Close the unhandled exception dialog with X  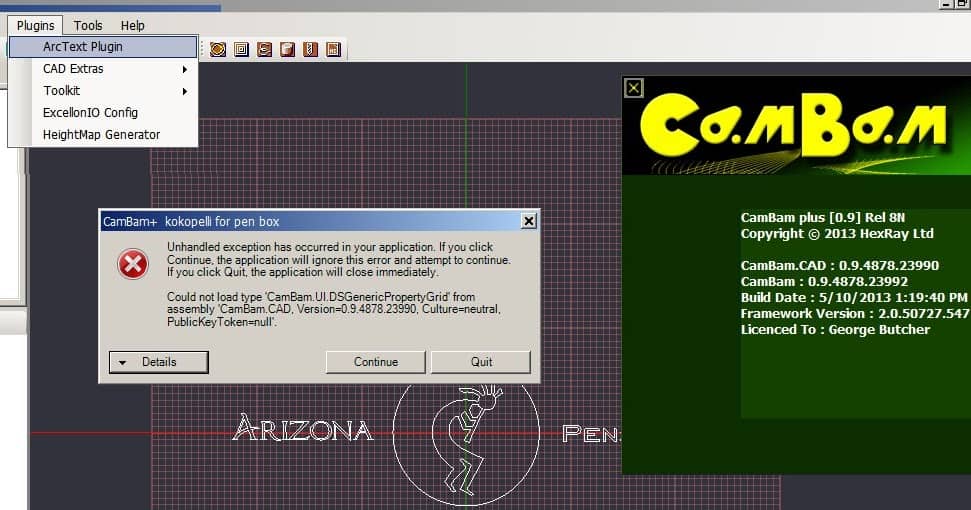pos(528,221)
